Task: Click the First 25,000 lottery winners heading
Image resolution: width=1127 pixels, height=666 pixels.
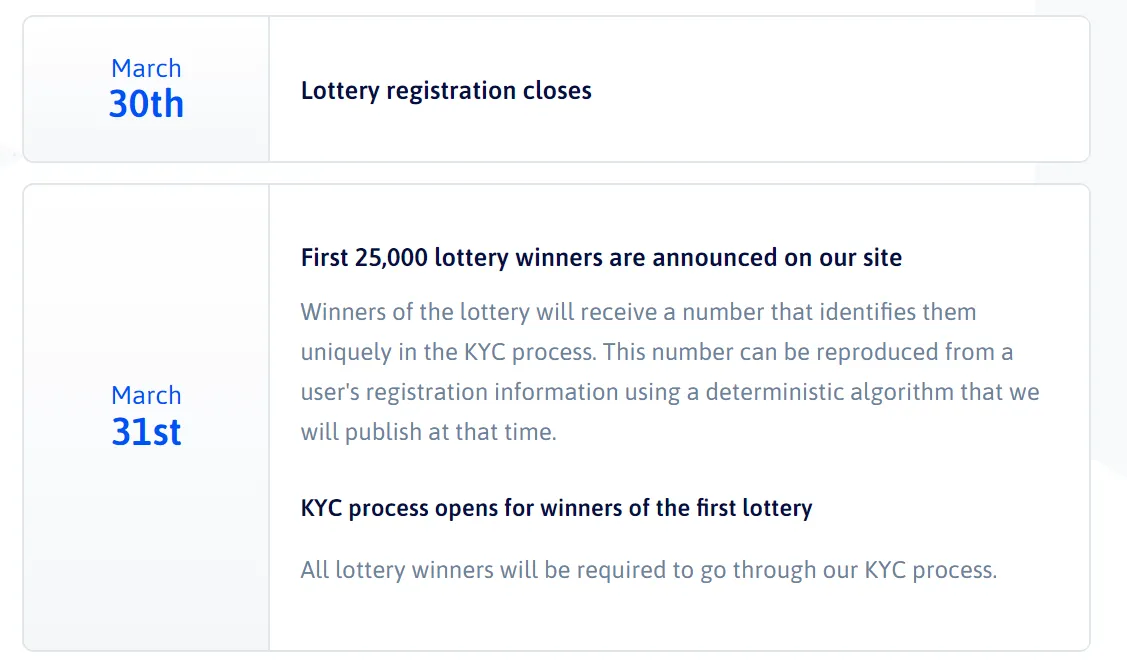Action: pyautogui.click(x=601, y=257)
